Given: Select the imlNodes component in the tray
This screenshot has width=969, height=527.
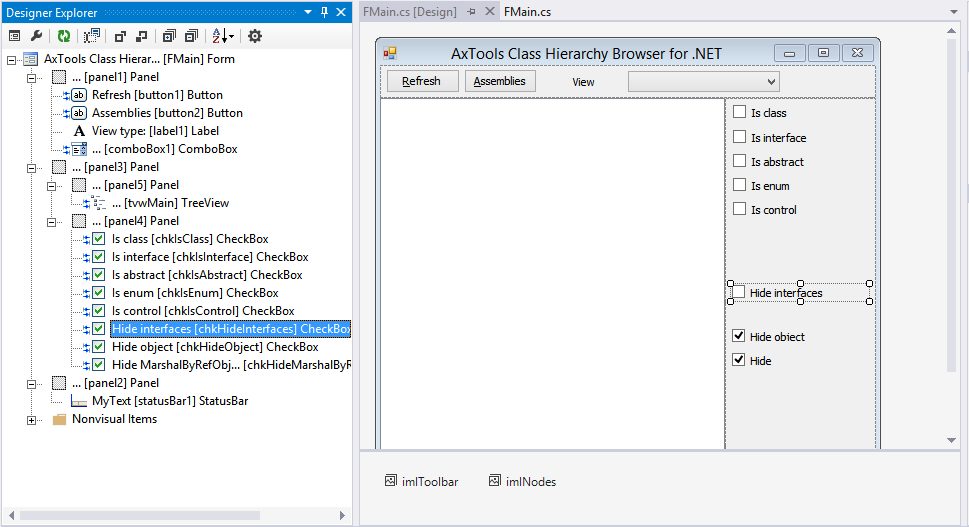Looking at the screenshot, I should click(522, 481).
